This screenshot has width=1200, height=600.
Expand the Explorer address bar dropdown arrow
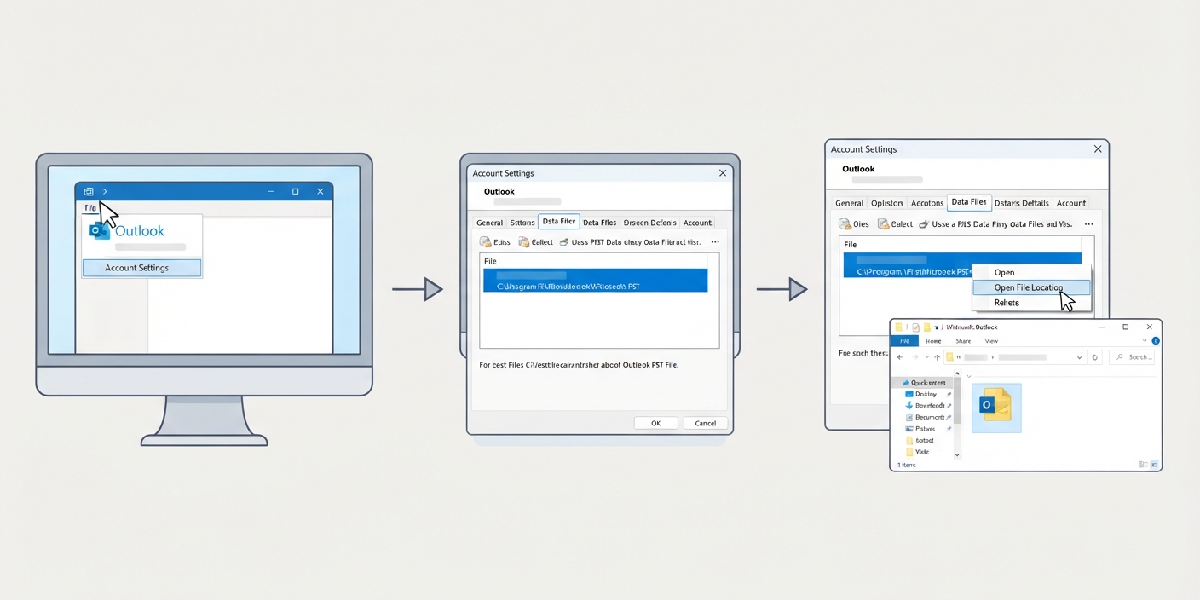(1079, 357)
